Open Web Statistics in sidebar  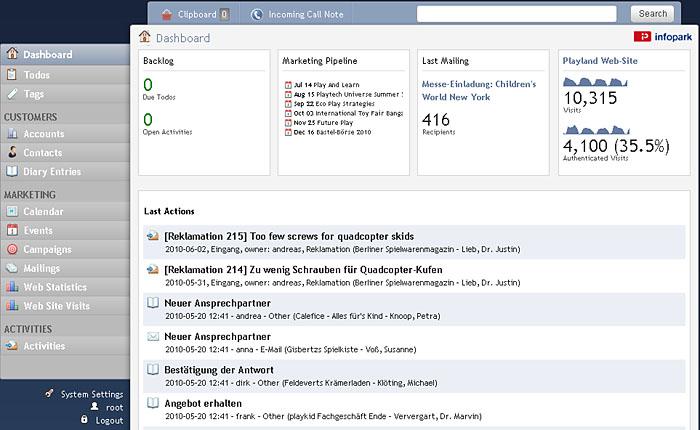65,287
